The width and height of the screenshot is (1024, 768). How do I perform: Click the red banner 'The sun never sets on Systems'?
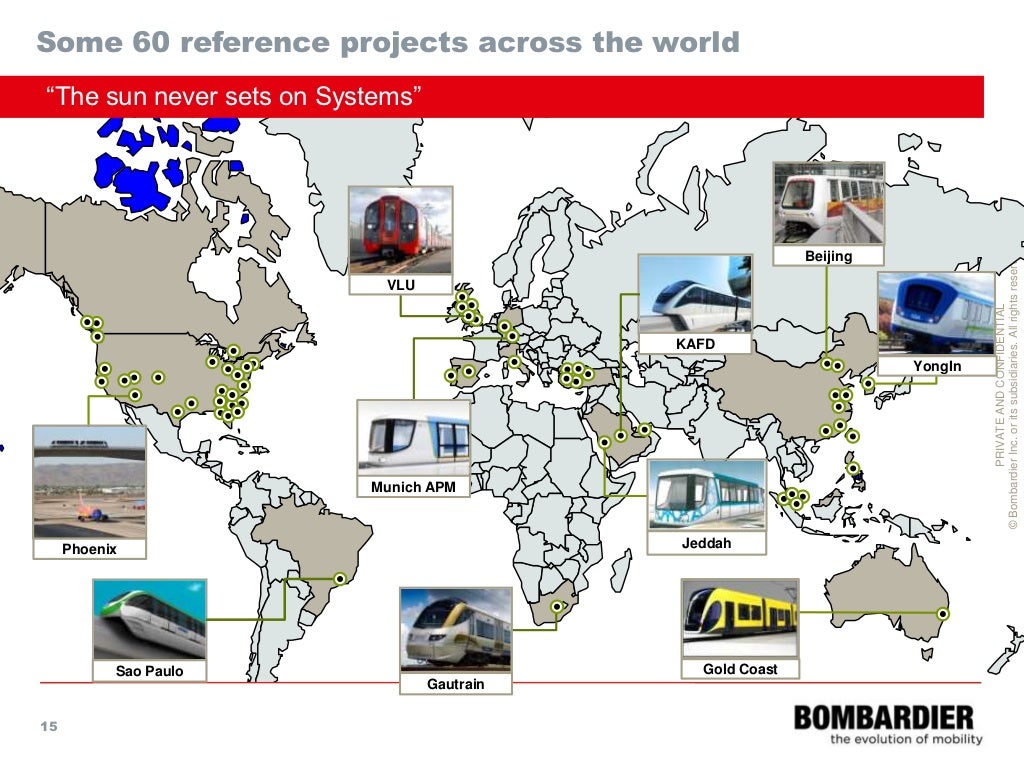492,97
